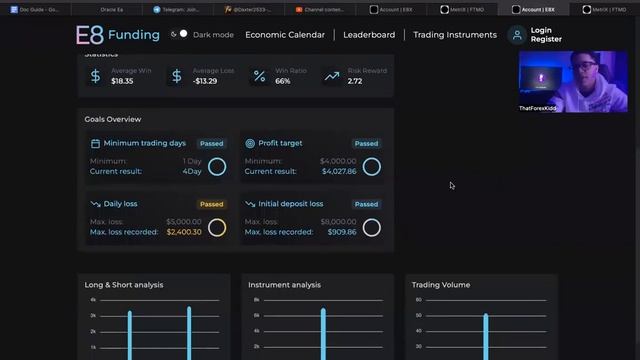This screenshot has height=360, width=640.
Task: Open the Trading Instruments page
Action: coord(455,35)
